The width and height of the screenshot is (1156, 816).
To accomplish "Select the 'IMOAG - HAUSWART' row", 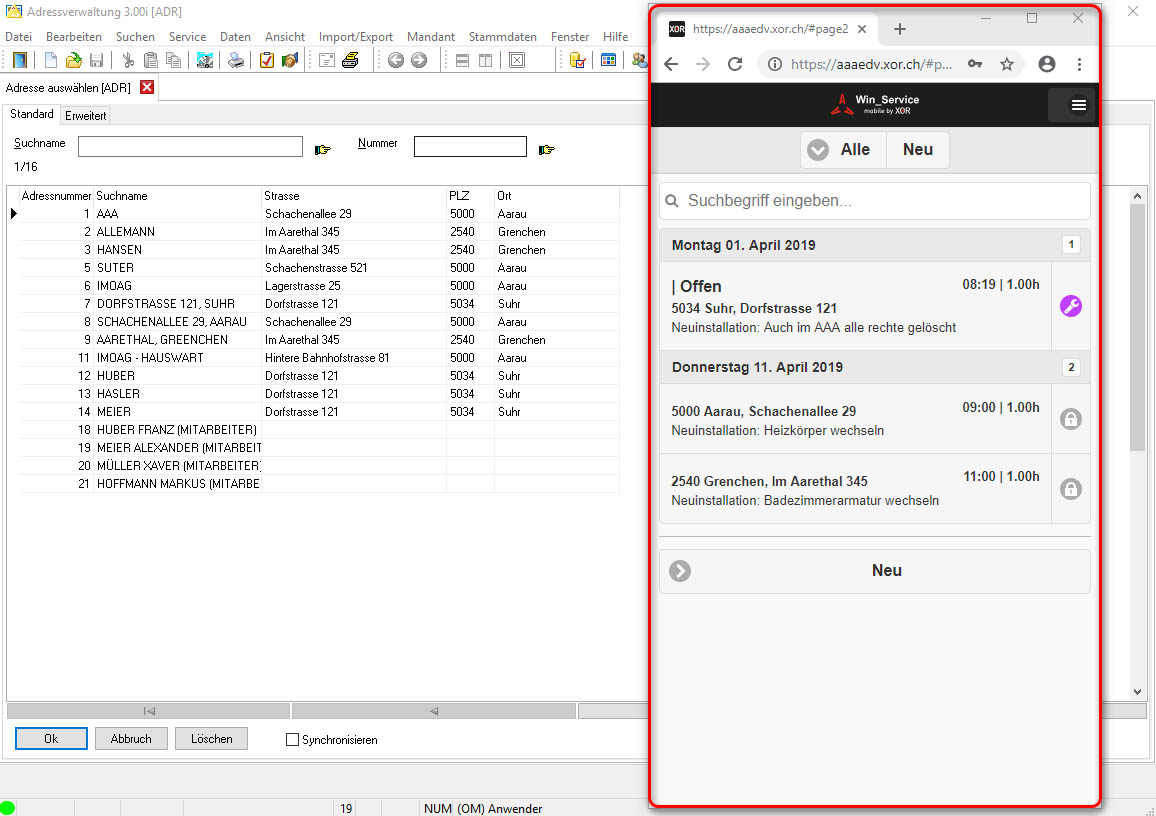I will point(319,358).
